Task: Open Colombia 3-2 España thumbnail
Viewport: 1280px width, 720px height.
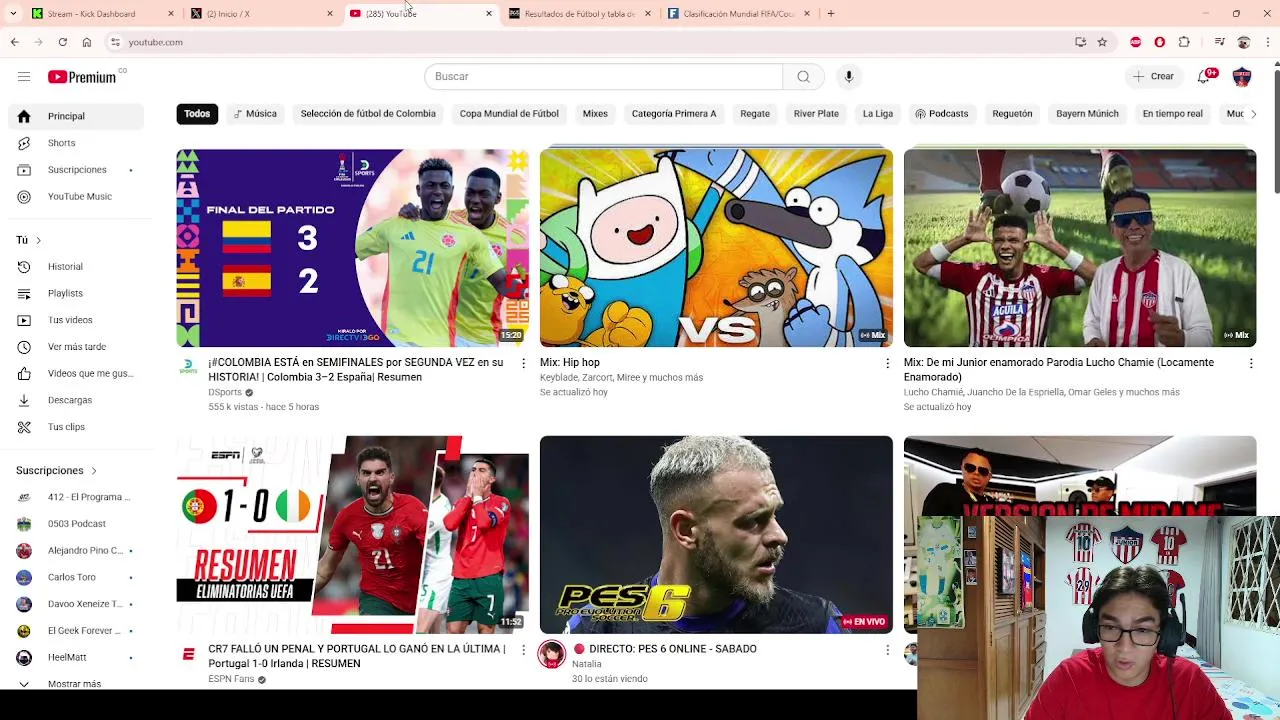Action: (353, 248)
